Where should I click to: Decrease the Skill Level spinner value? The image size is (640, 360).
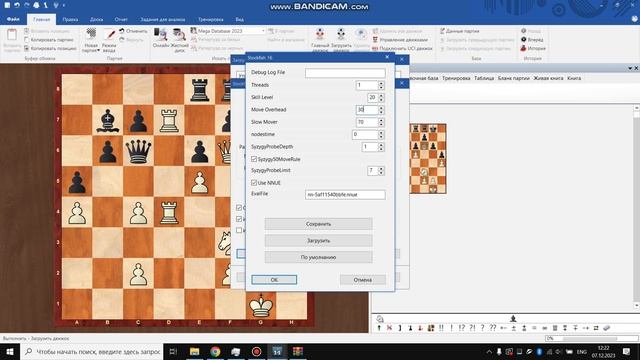click(381, 100)
